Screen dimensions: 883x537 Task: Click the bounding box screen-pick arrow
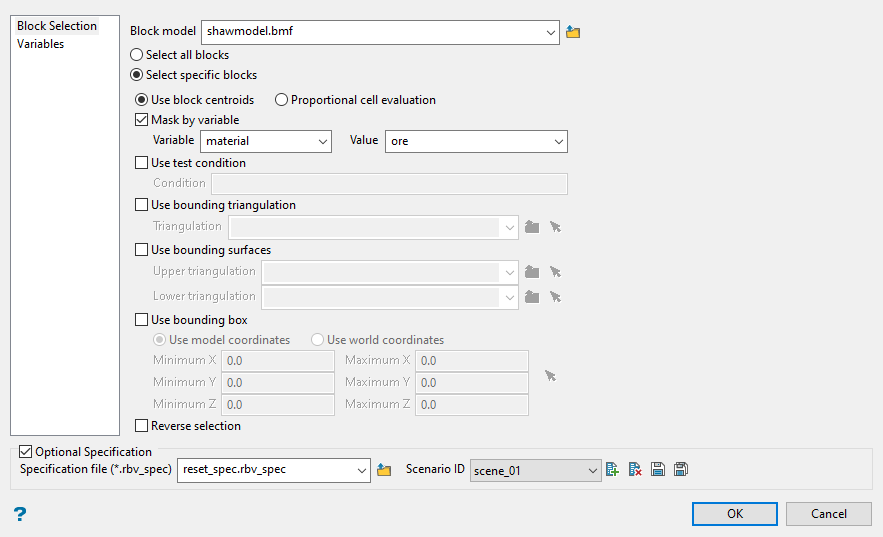550,376
